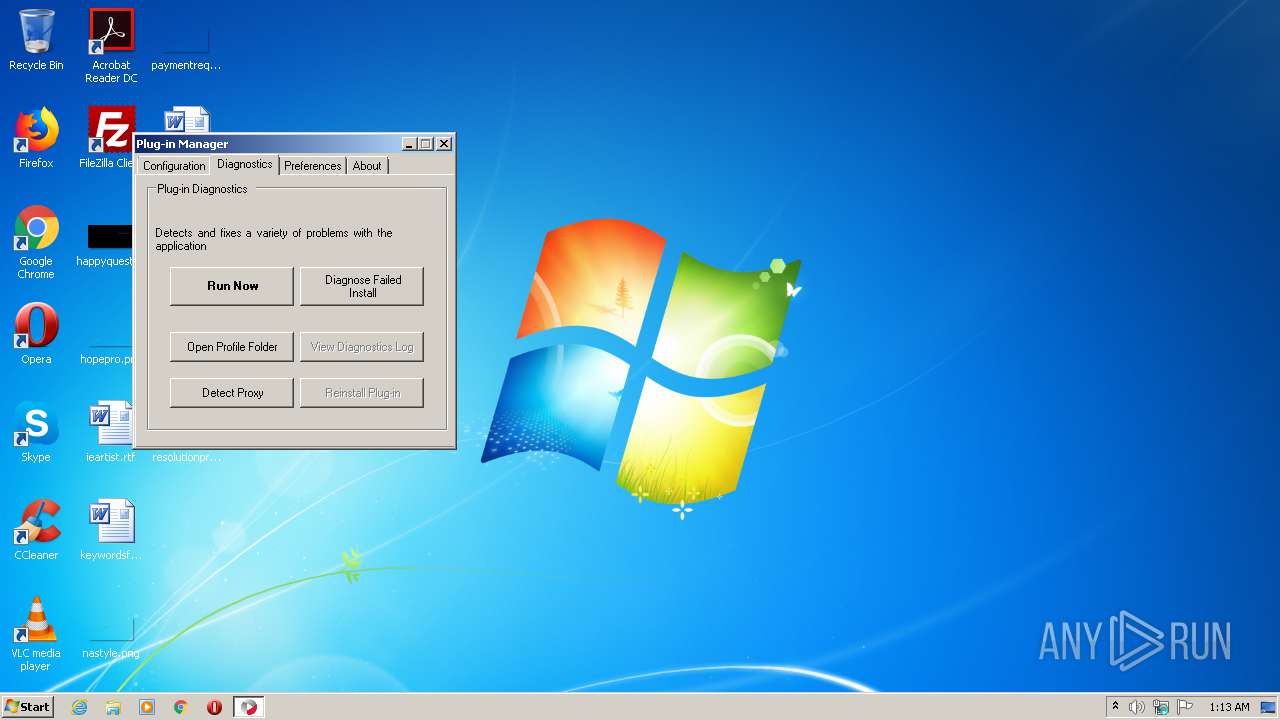Select the resolutionpr... file on the desktop
The image size is (1280, 720).
186,457
